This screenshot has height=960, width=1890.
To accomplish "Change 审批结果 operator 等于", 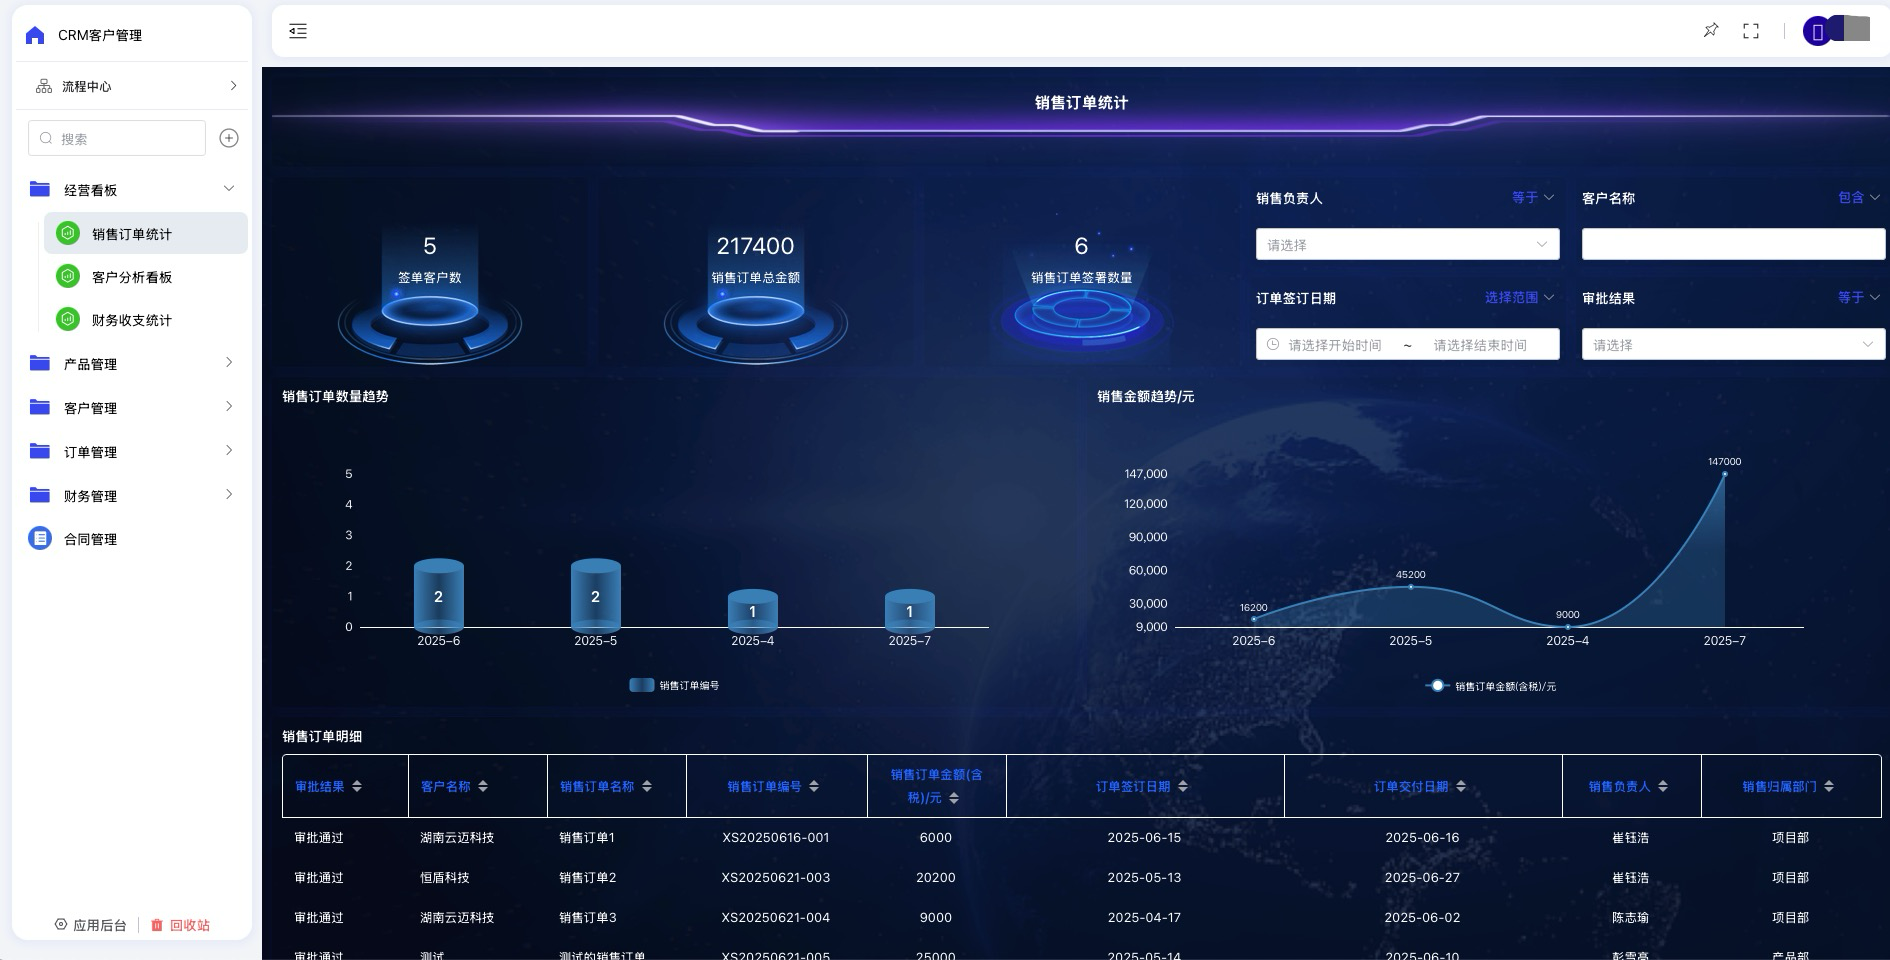I will pos(1859,298).
